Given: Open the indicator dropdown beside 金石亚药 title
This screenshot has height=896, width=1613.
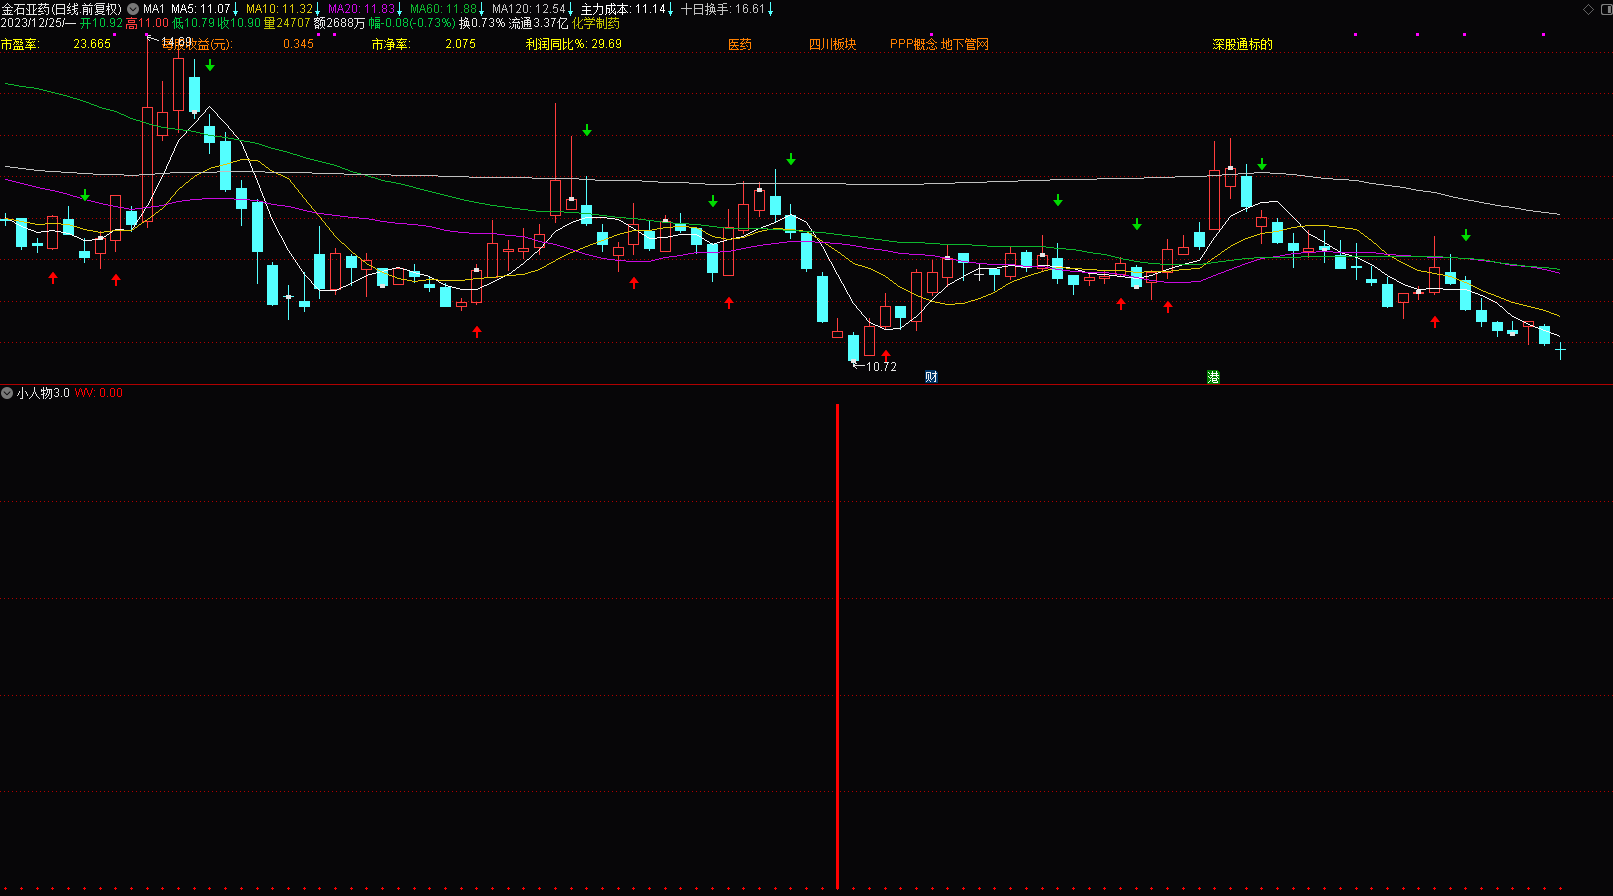Looking at the screenshot, I should click(133, 9).
